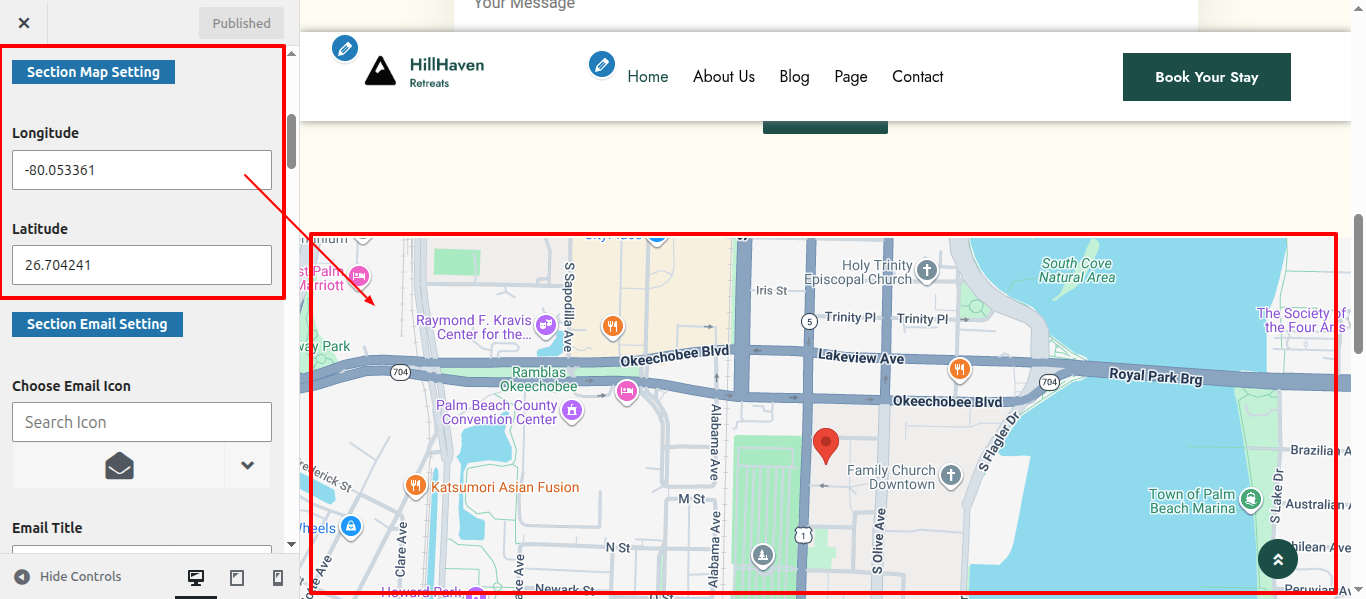Click the restaurant marker near S Sapodilla Ave
Image resolution: width=1366 pixels, height=599 pixels.
(x=613, y=326)
